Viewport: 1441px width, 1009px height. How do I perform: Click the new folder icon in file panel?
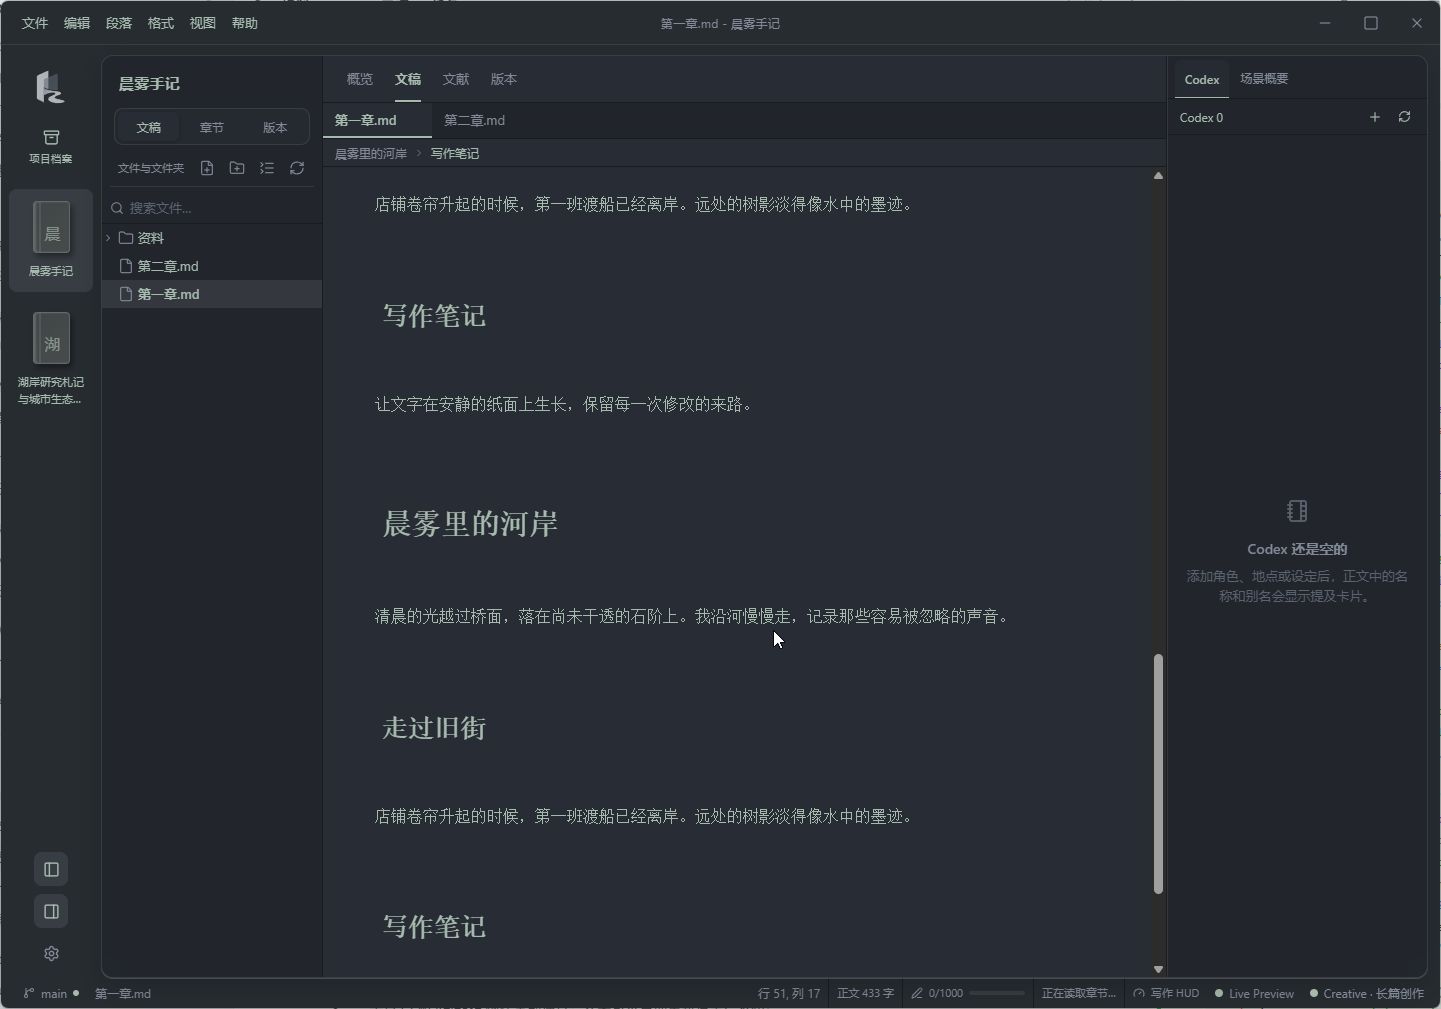237,168
